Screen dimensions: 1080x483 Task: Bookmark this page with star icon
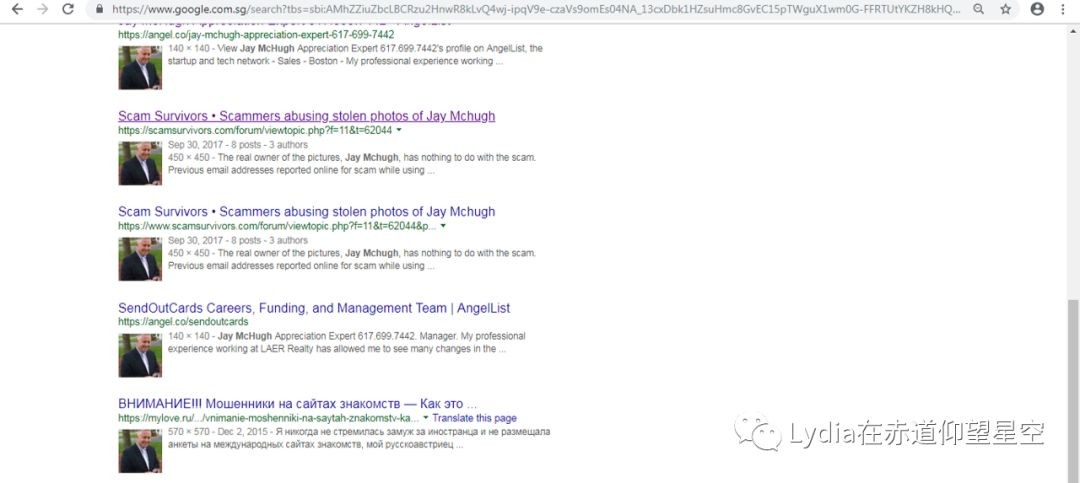(x=1005, y=9)
